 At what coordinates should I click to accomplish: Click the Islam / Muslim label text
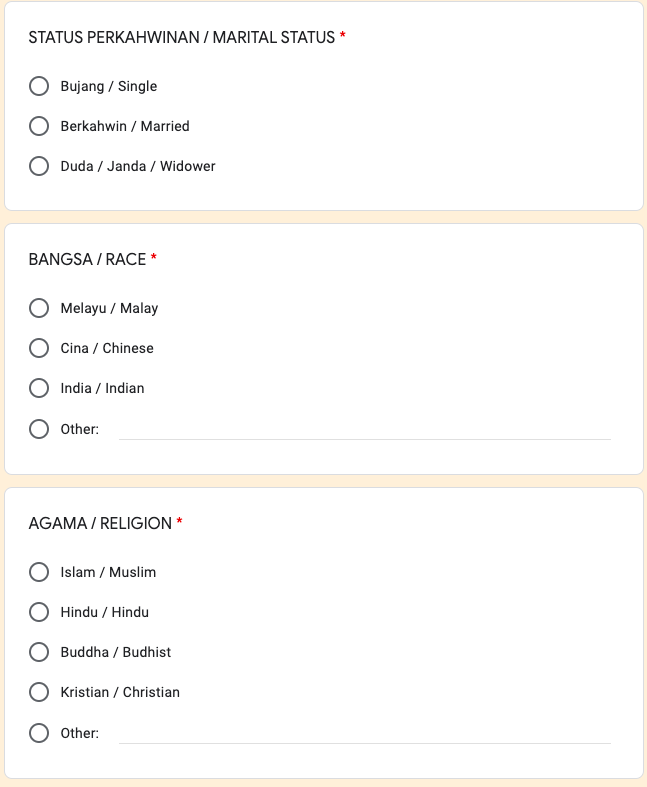point(108,572)
